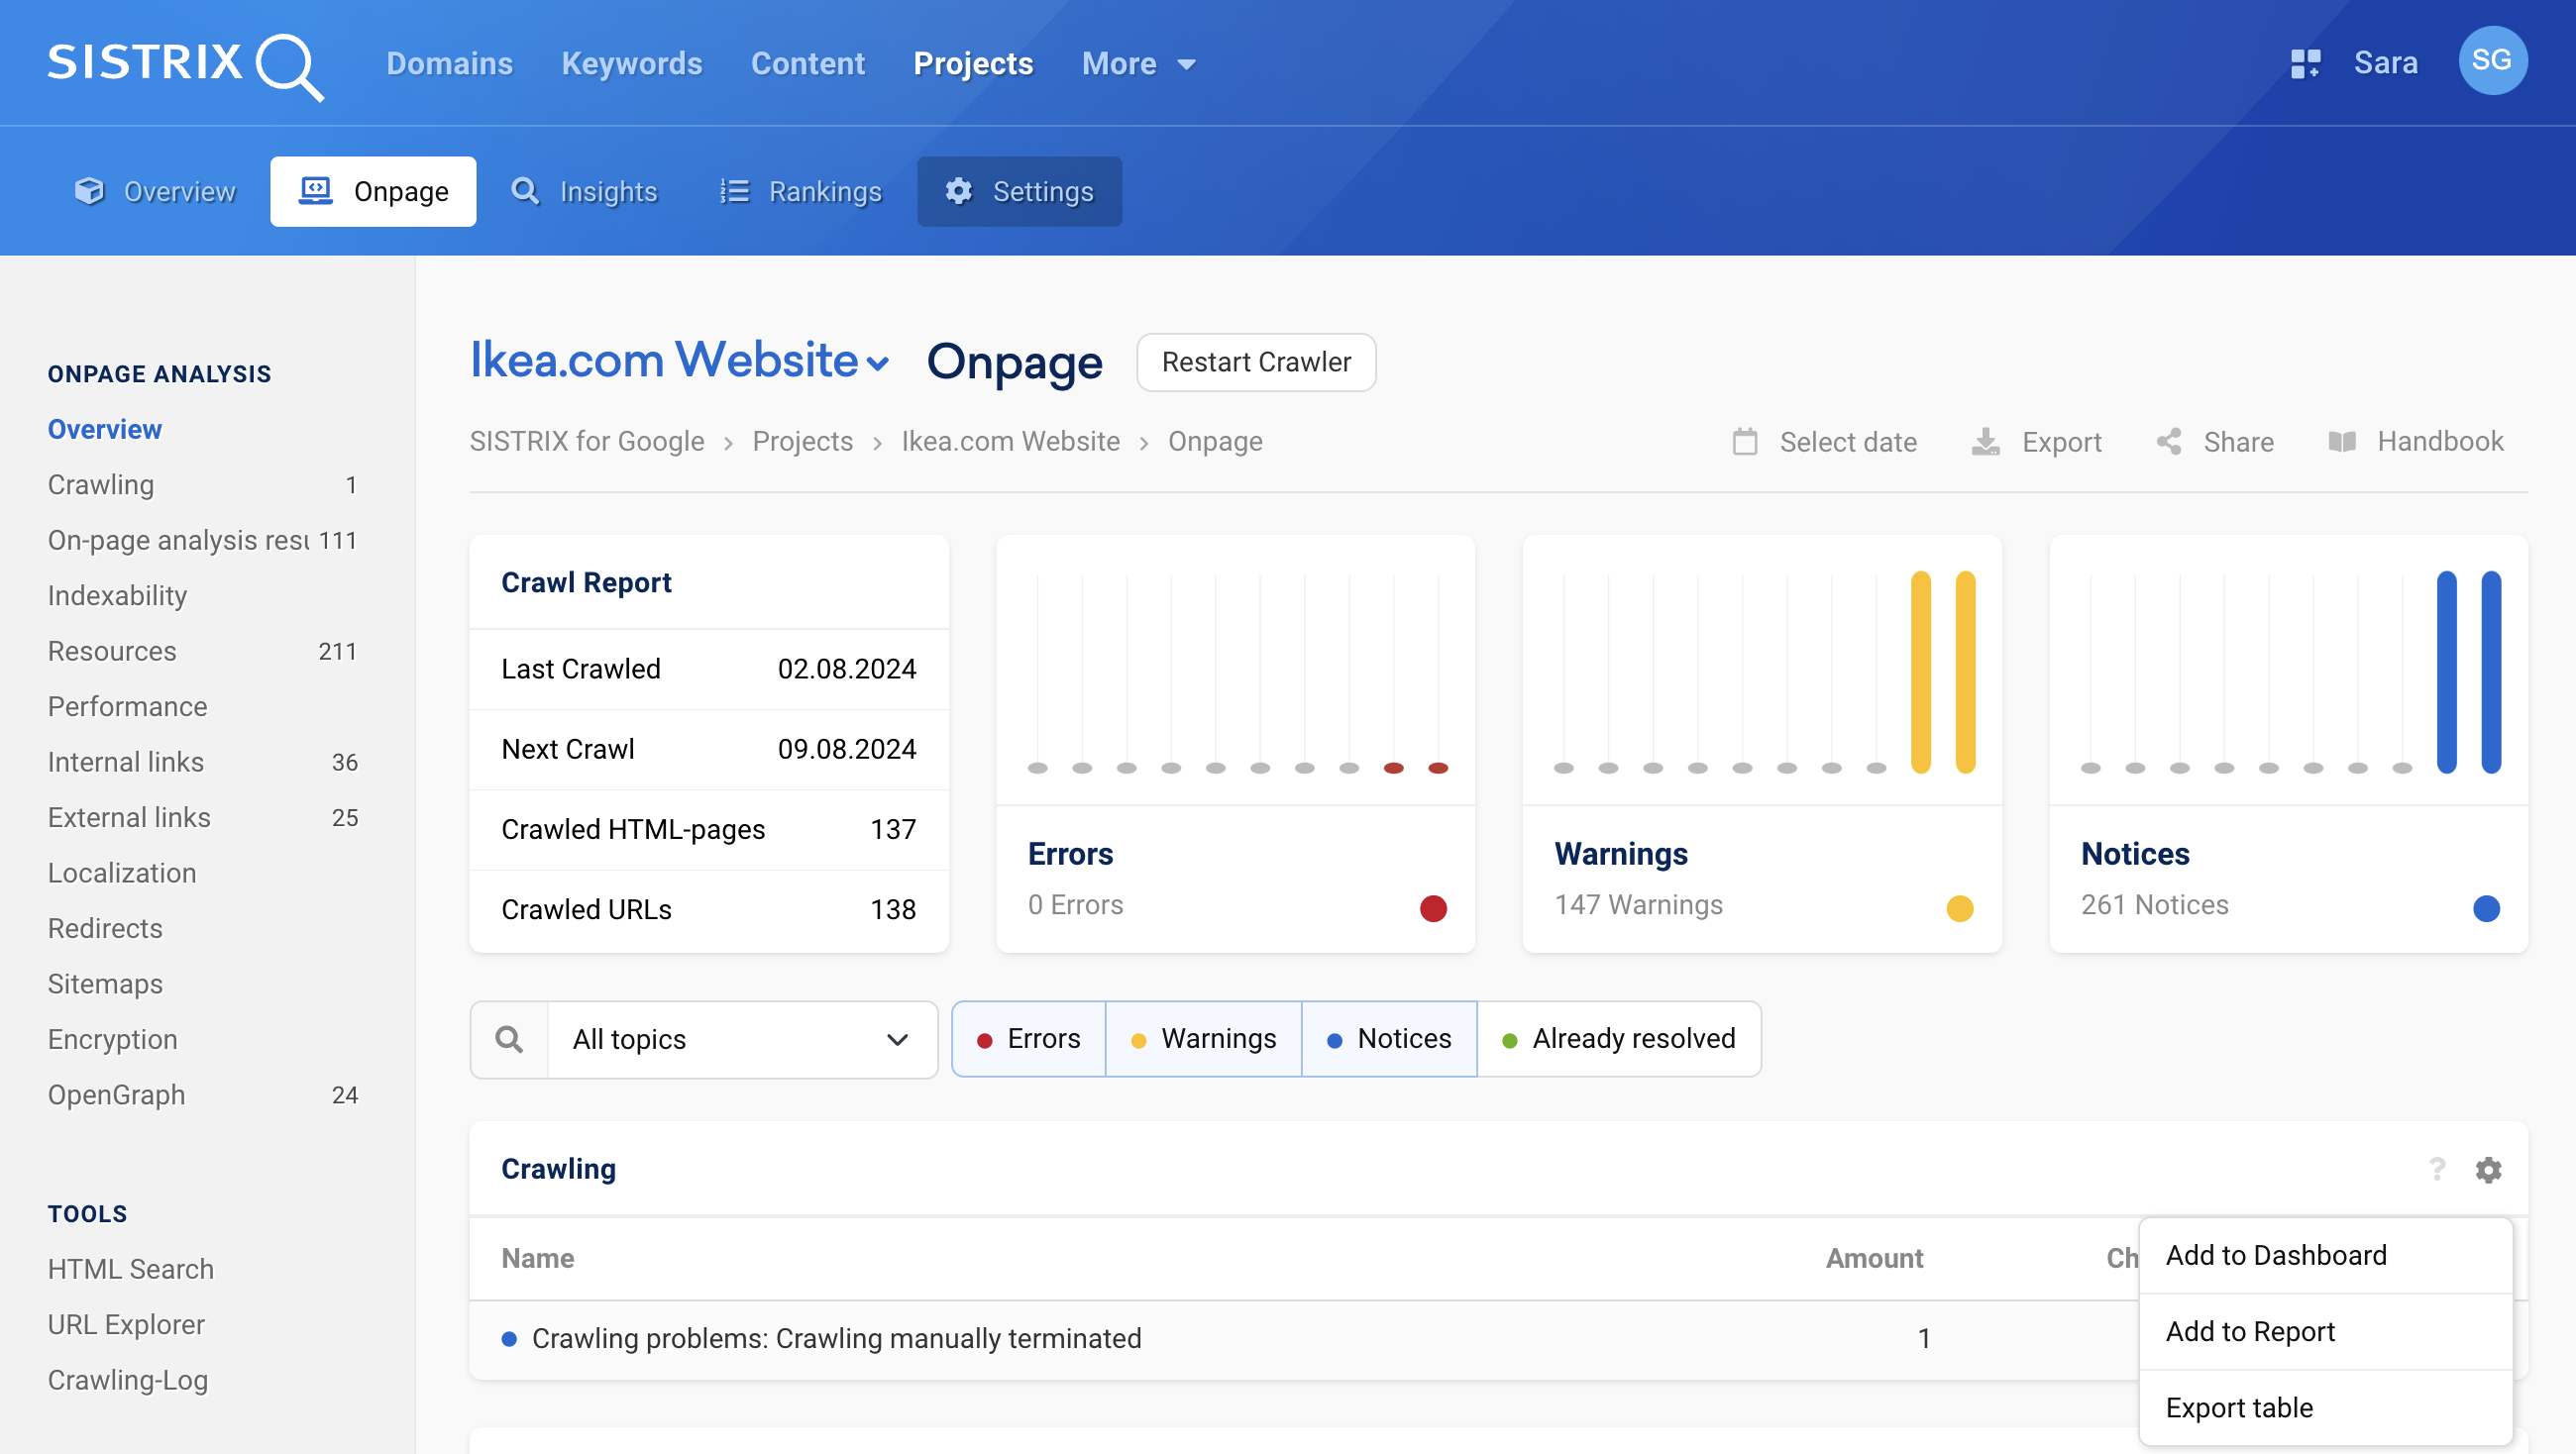2576x1454 pixels.
Task: Click the Sara username
Action: 2385,63
